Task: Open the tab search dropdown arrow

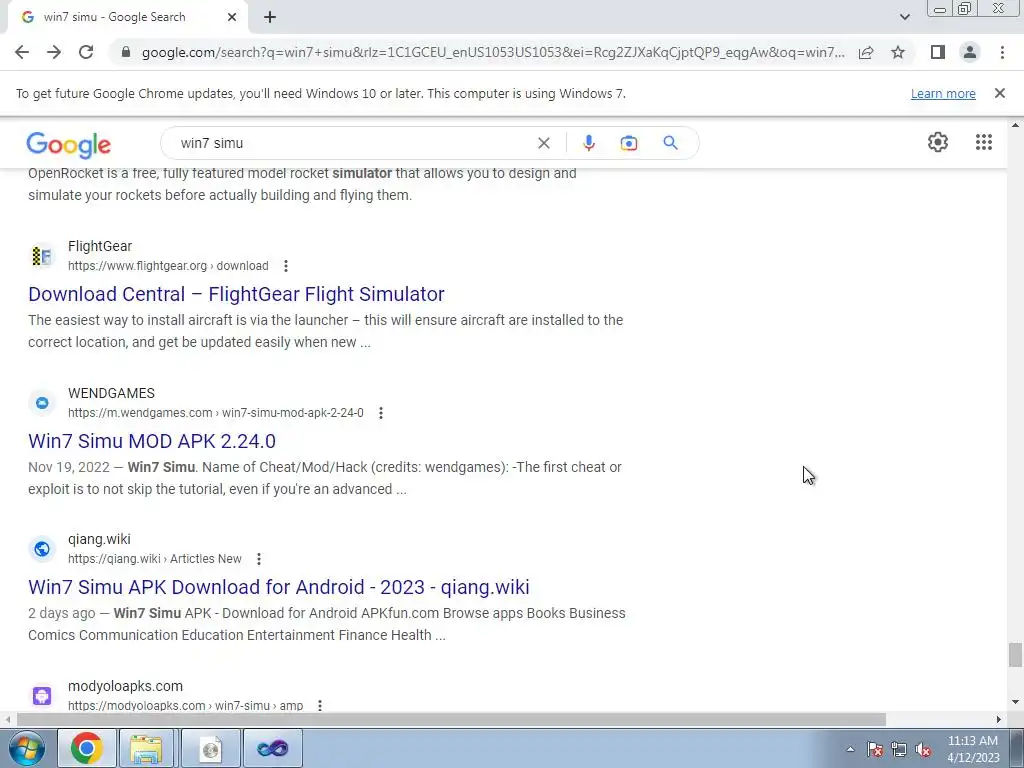Action: pyautogui.click(x=904, y=17)
